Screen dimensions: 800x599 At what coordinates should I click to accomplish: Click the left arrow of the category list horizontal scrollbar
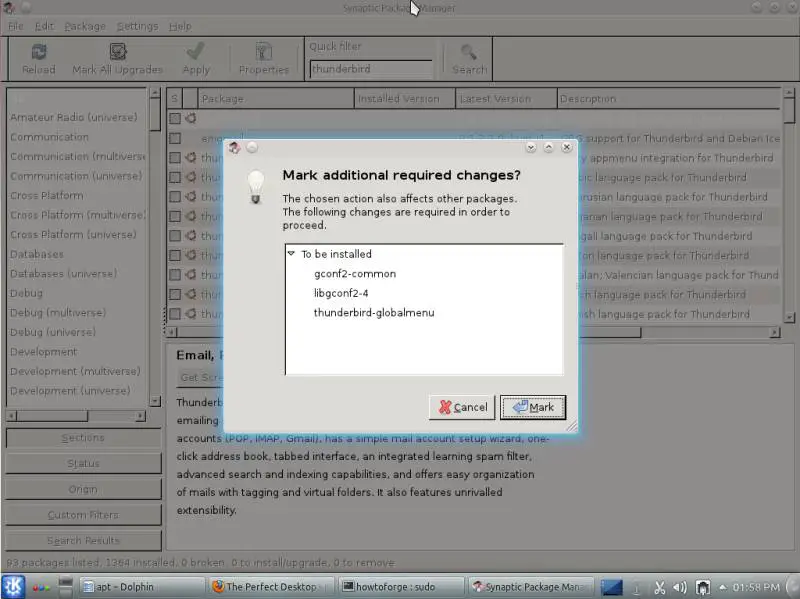coord(11,416)
